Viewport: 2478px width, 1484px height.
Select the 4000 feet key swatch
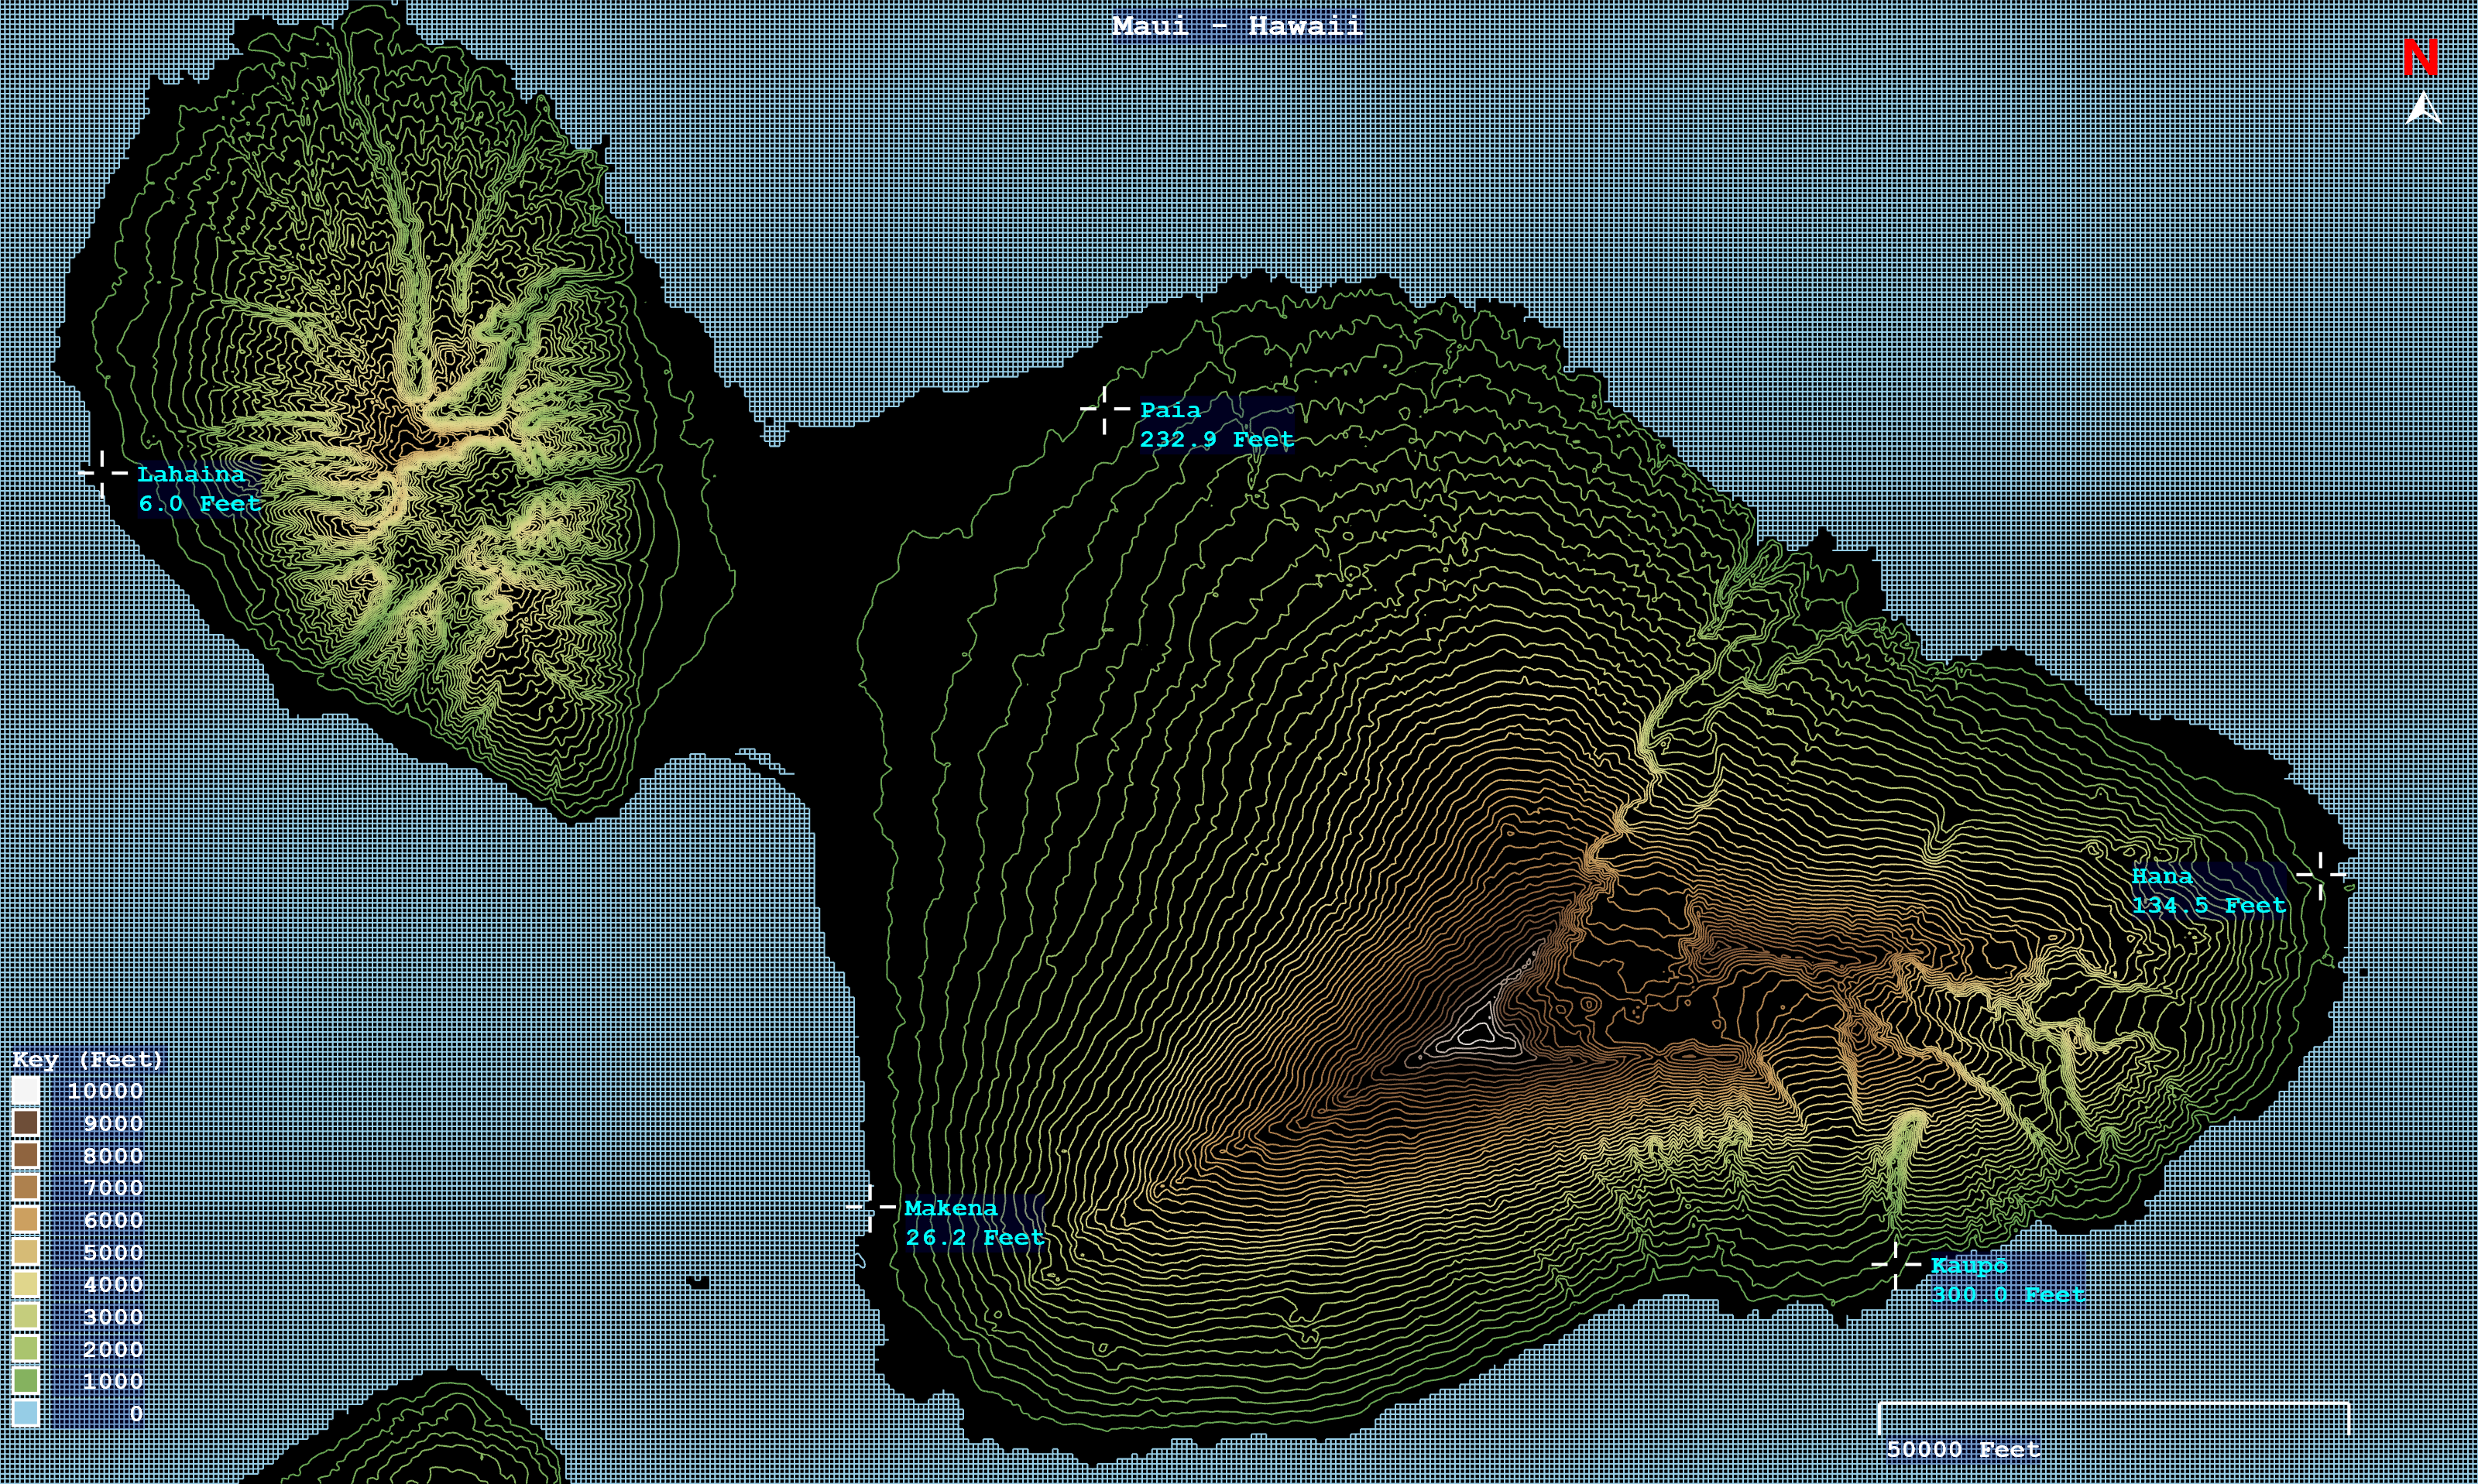coord(26,1284)
